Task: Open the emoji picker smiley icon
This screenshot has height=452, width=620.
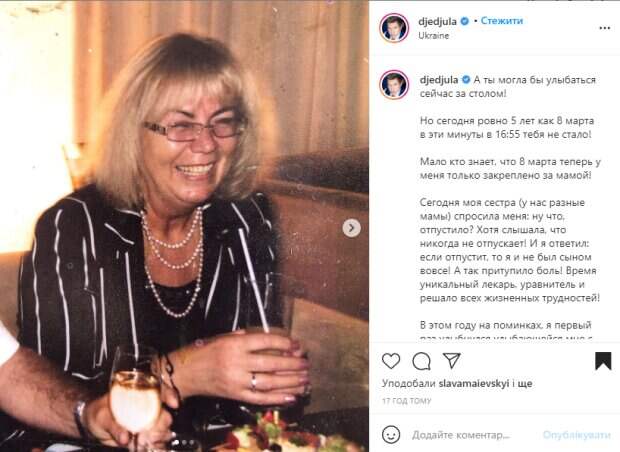Action: [391, 435]
